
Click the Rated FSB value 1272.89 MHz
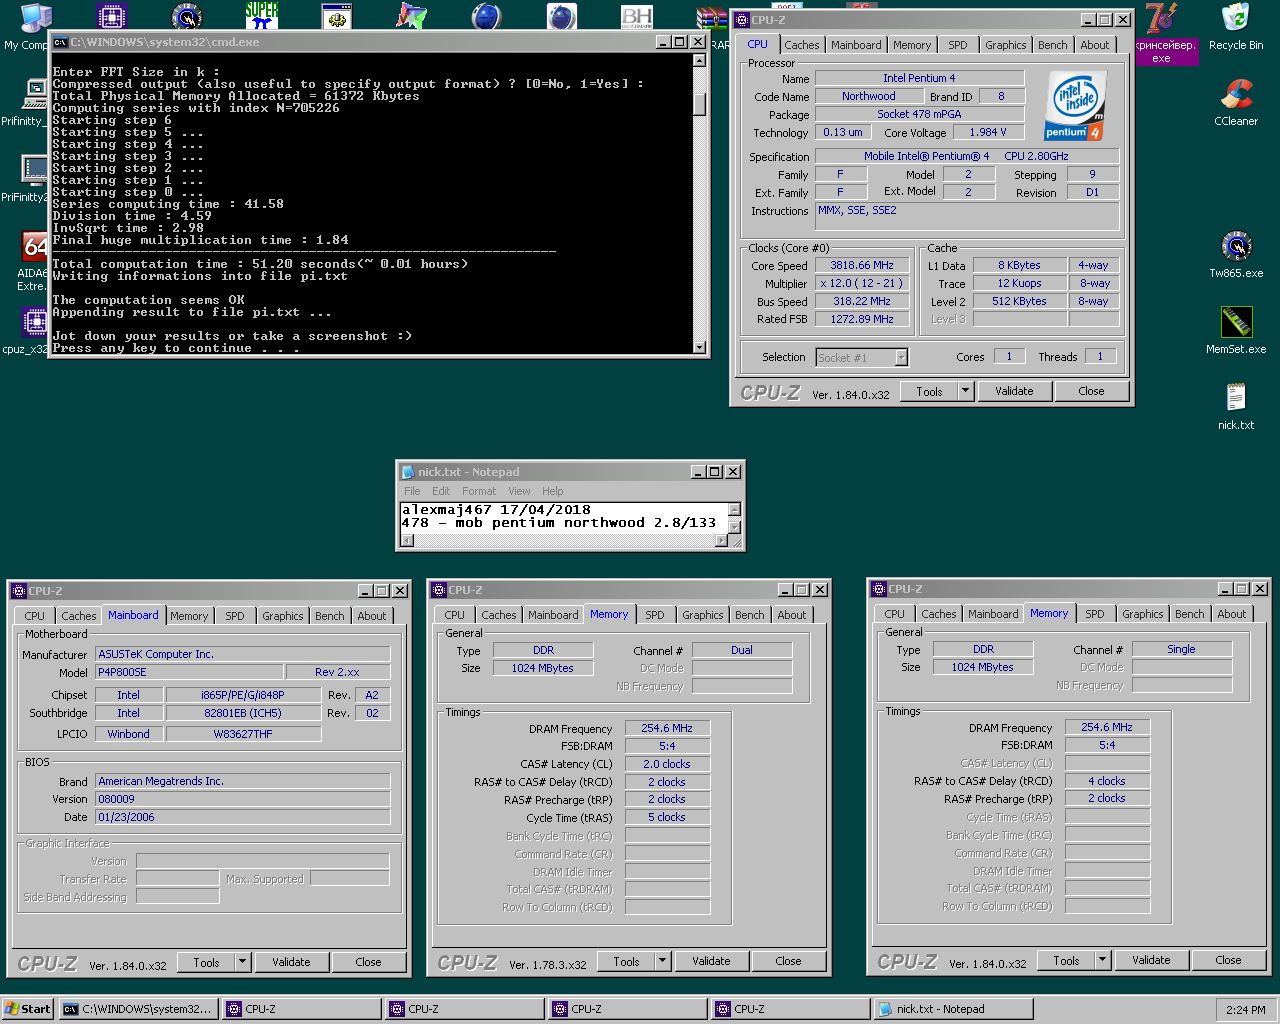tap(861, 319)
